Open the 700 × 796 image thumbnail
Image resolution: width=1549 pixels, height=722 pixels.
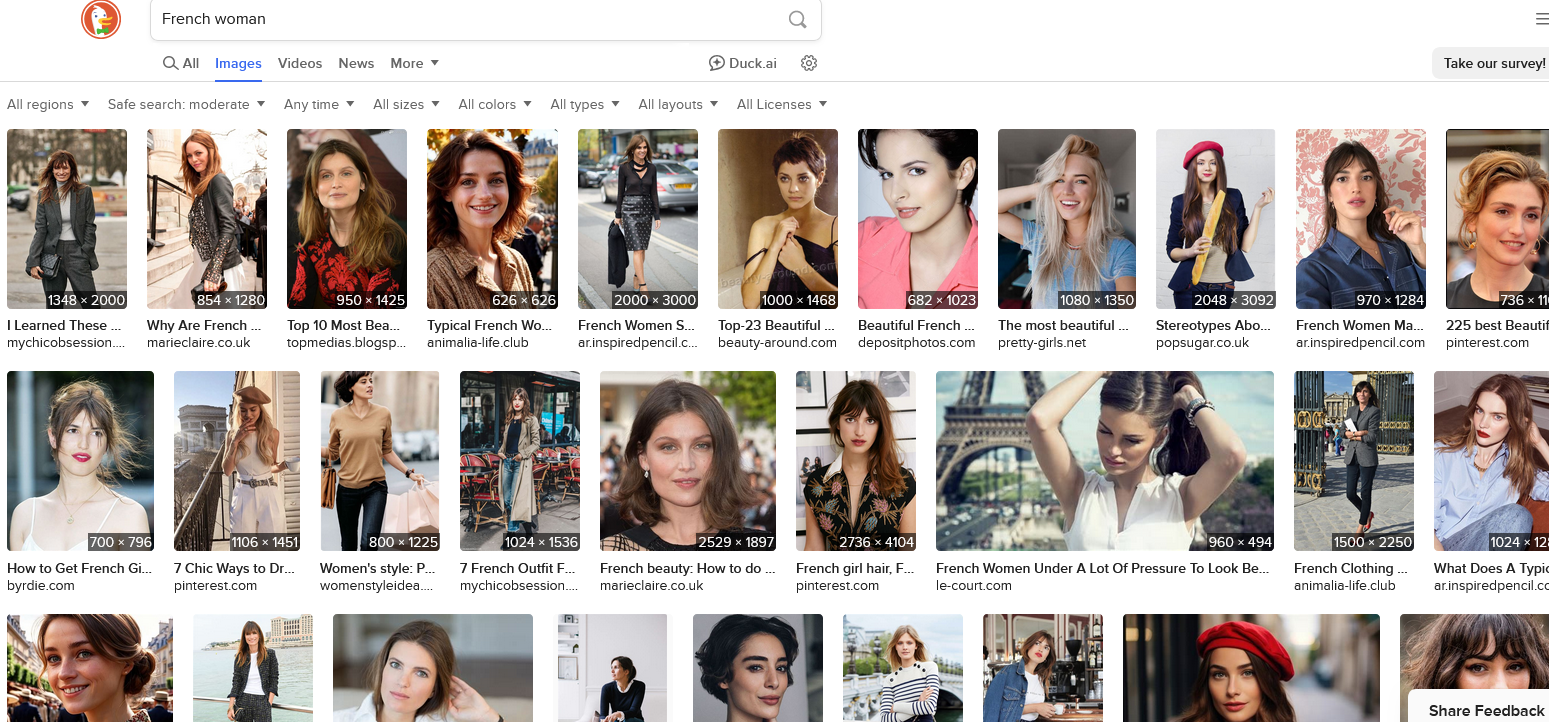tap(80, 461)
